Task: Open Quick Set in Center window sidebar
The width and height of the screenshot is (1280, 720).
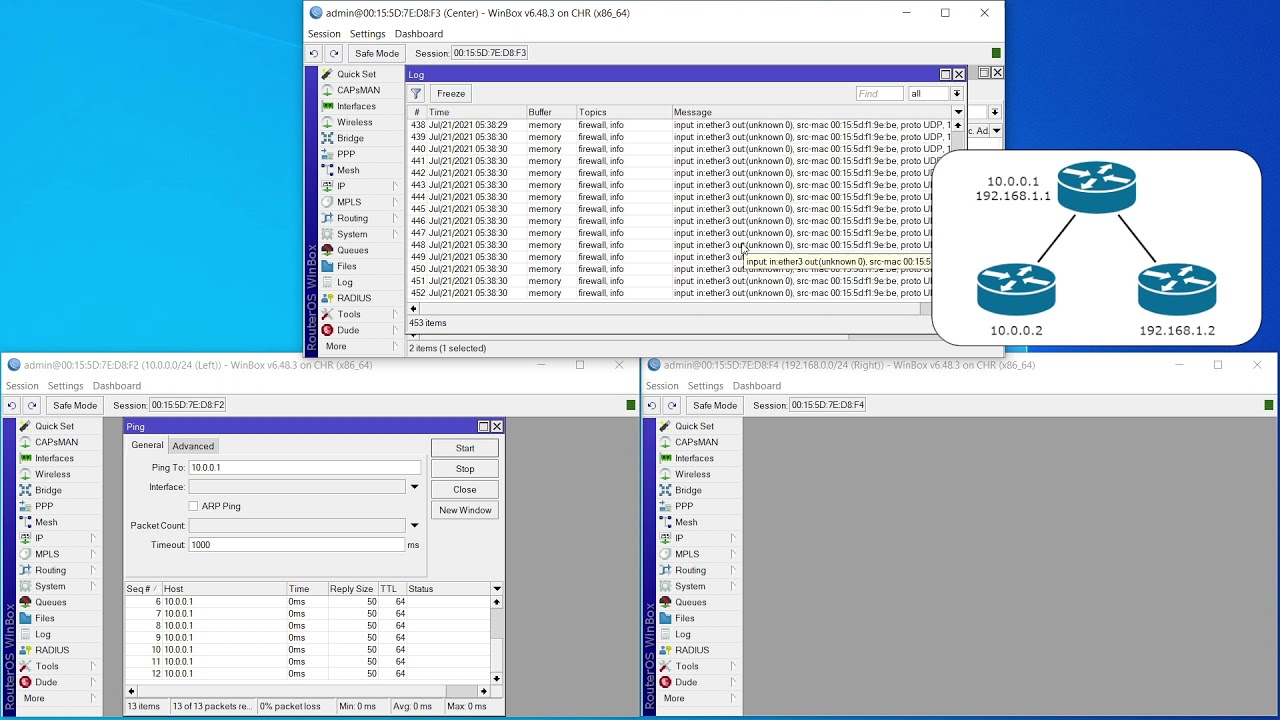Action: [356, 74]
